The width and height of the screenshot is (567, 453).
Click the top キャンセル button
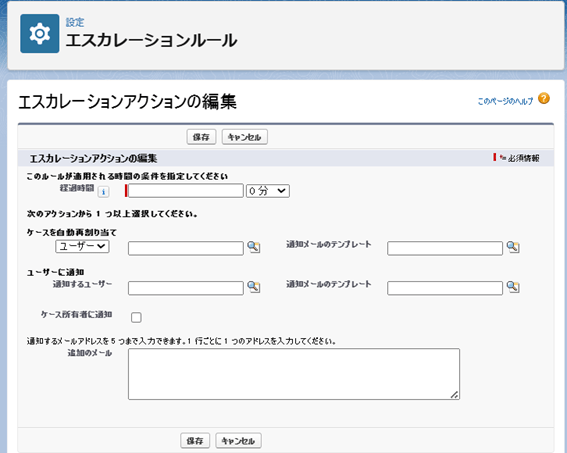(244, 137)
